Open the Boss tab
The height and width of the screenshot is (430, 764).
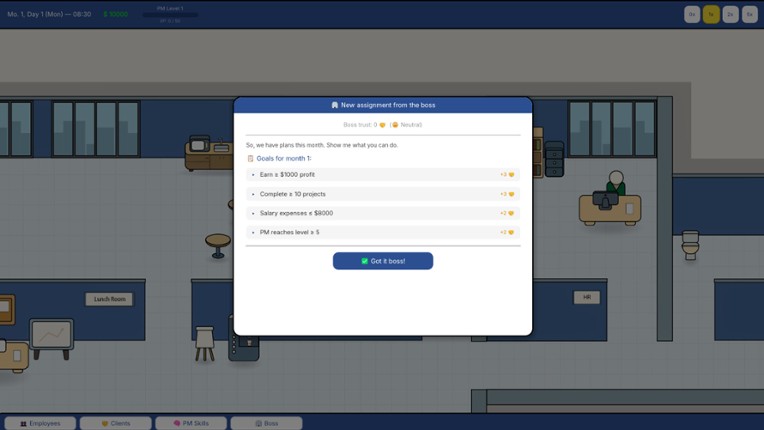(x=267, y=423)
